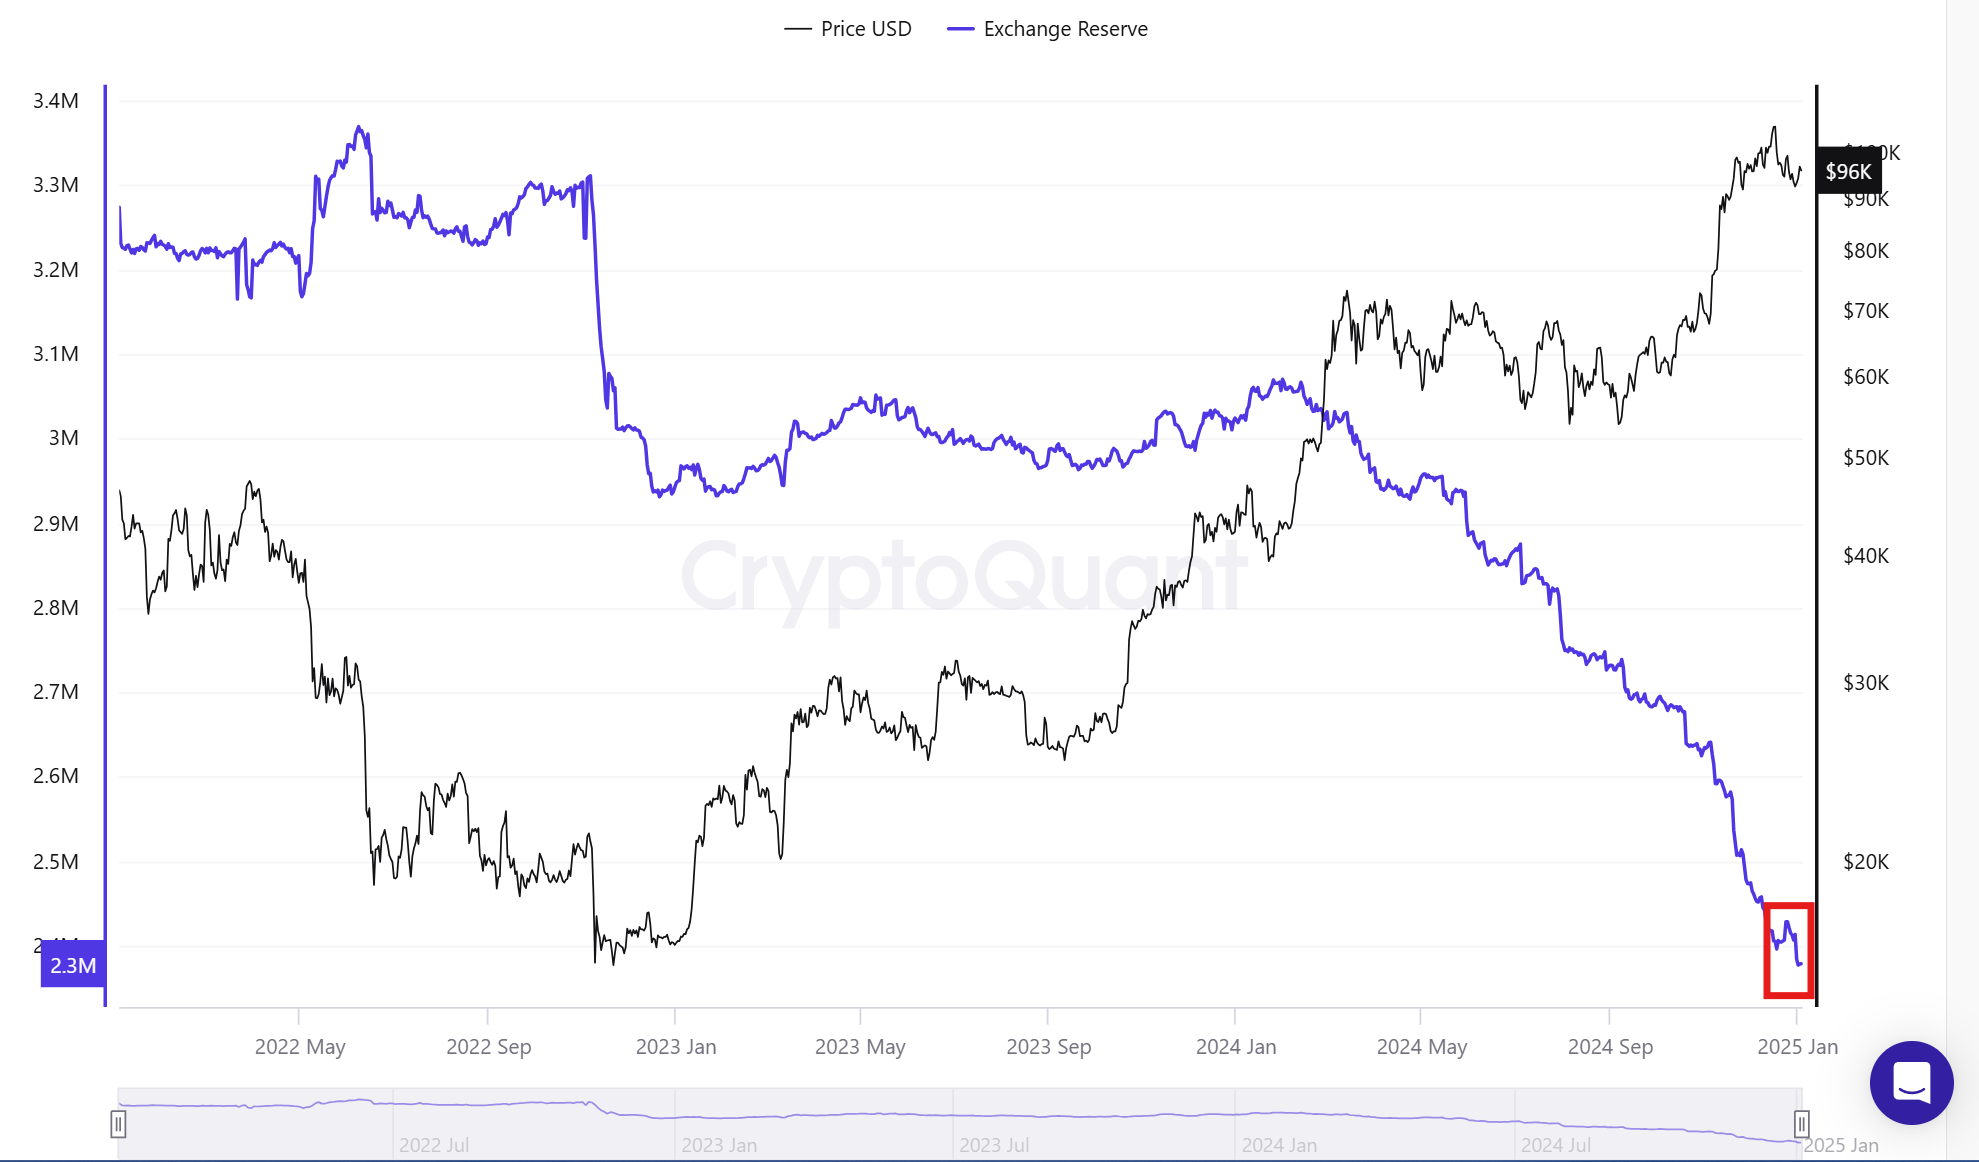Click the purple Exchange Reserve line swatch
Image resolution: width=1979 pixels, height=1162 pixels.
960,29
